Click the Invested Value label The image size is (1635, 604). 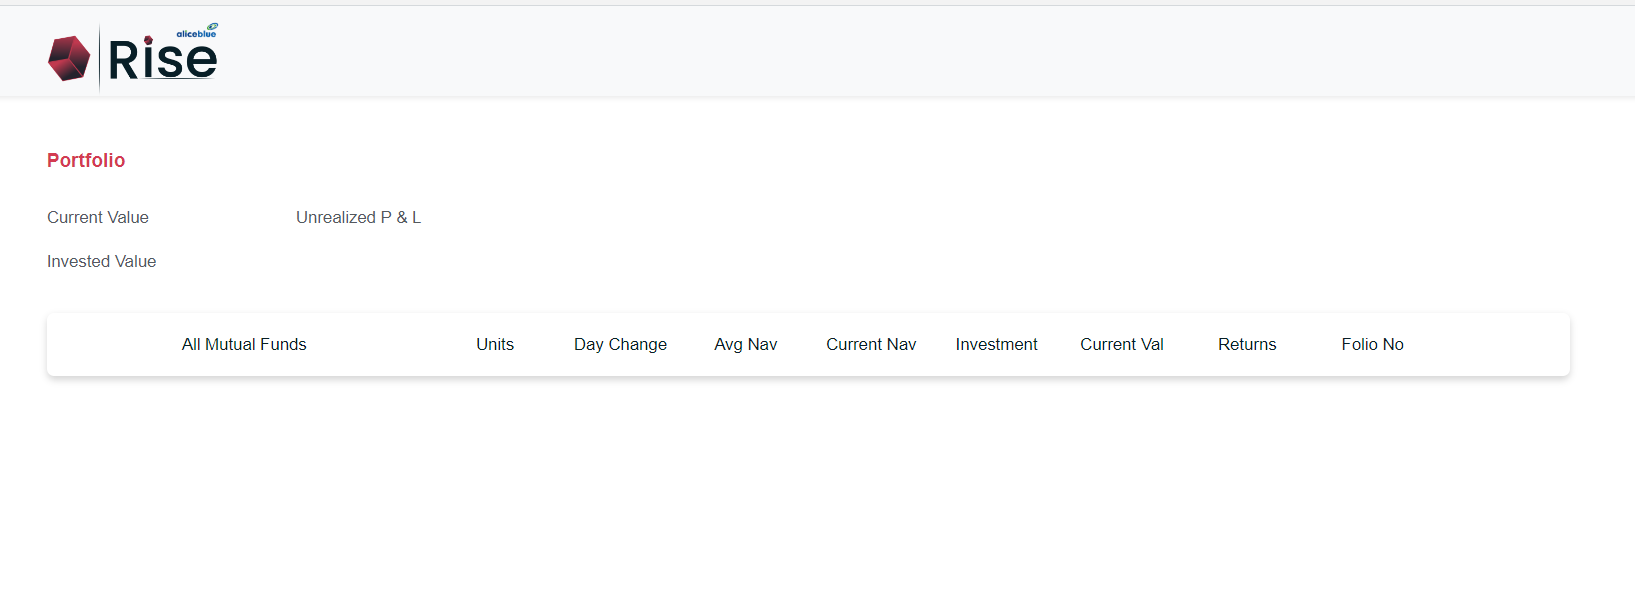(102, 261)
